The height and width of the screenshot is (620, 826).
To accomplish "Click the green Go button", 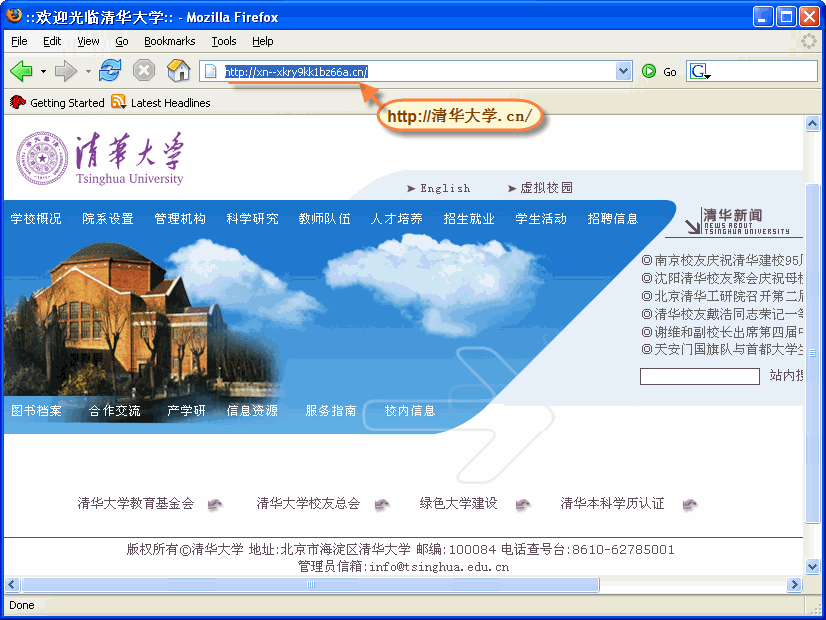I will click(x=659, y=72).
